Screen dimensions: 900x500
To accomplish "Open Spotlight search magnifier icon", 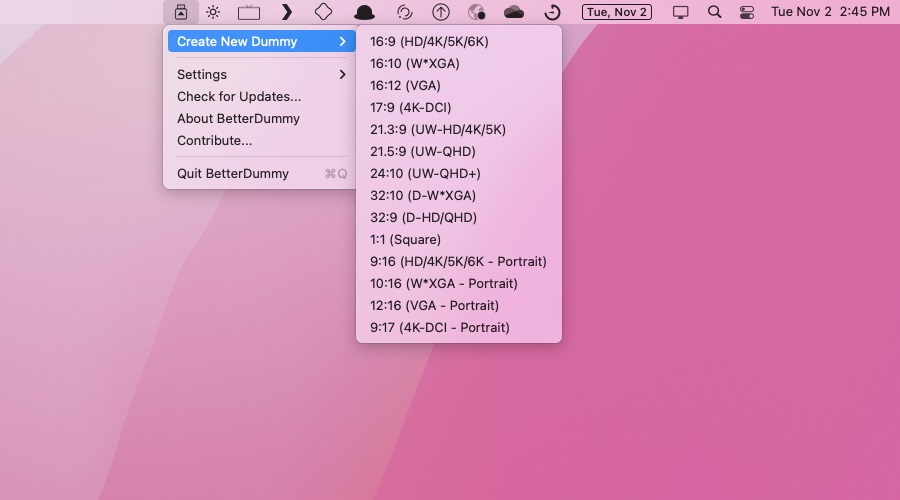I will 714,12.
